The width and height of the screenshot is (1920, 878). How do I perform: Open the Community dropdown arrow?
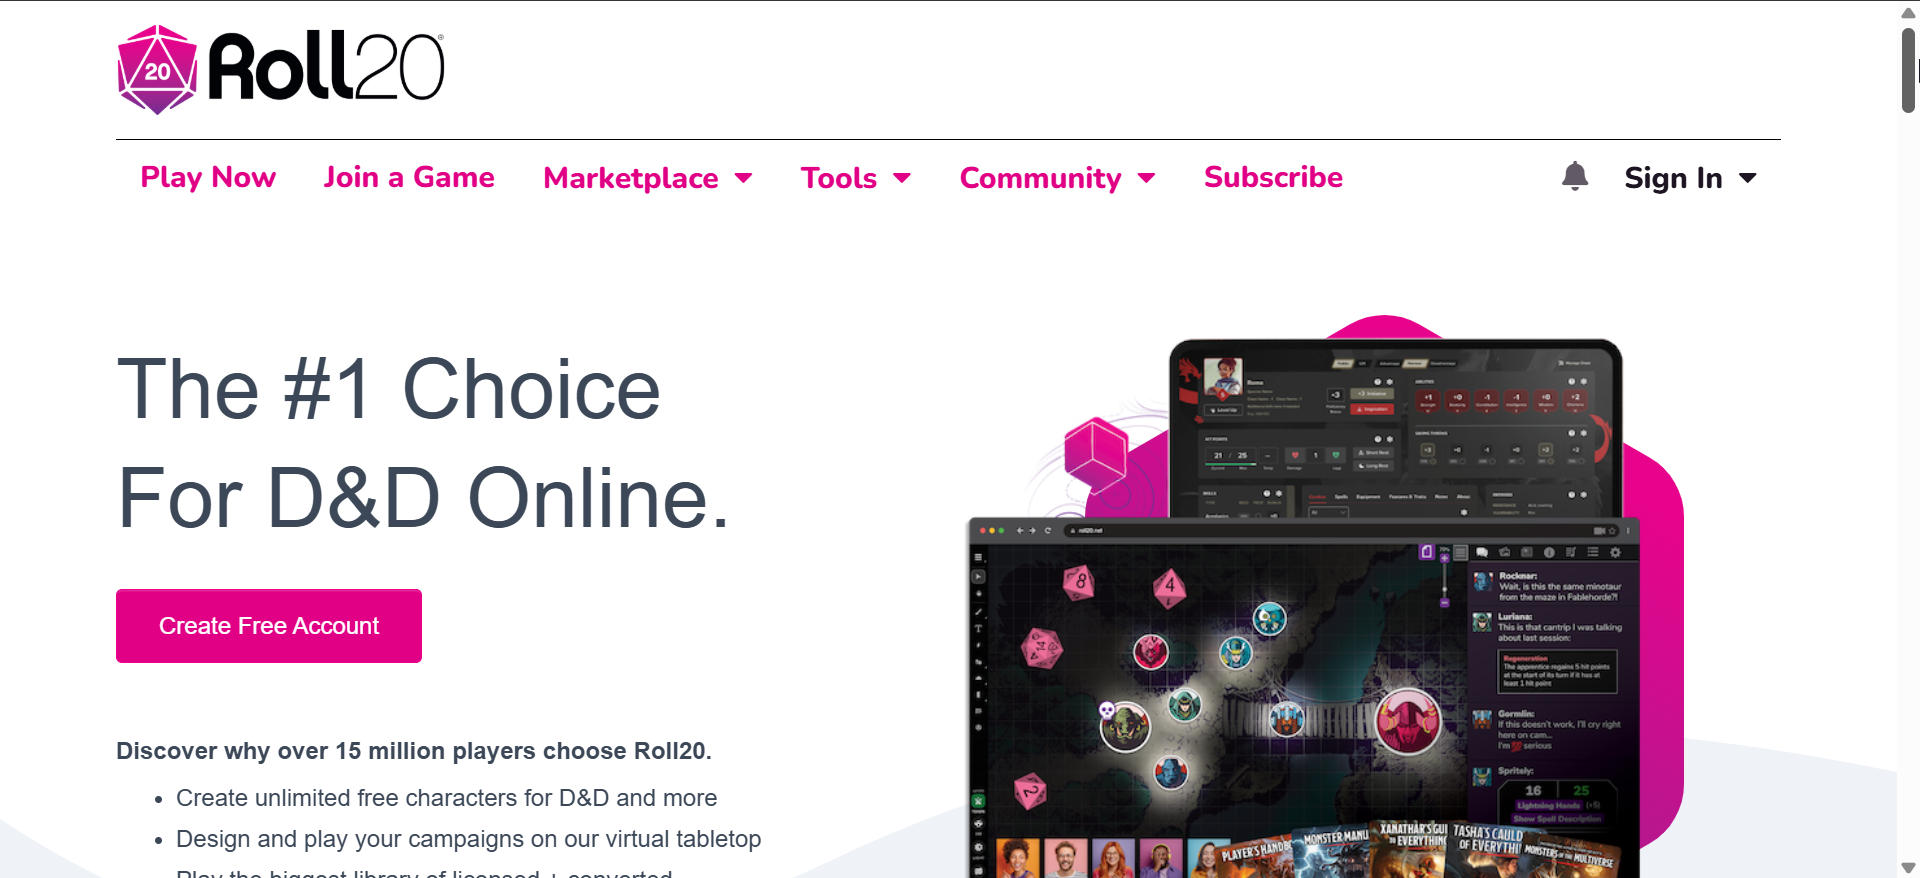pos(1147,178)
